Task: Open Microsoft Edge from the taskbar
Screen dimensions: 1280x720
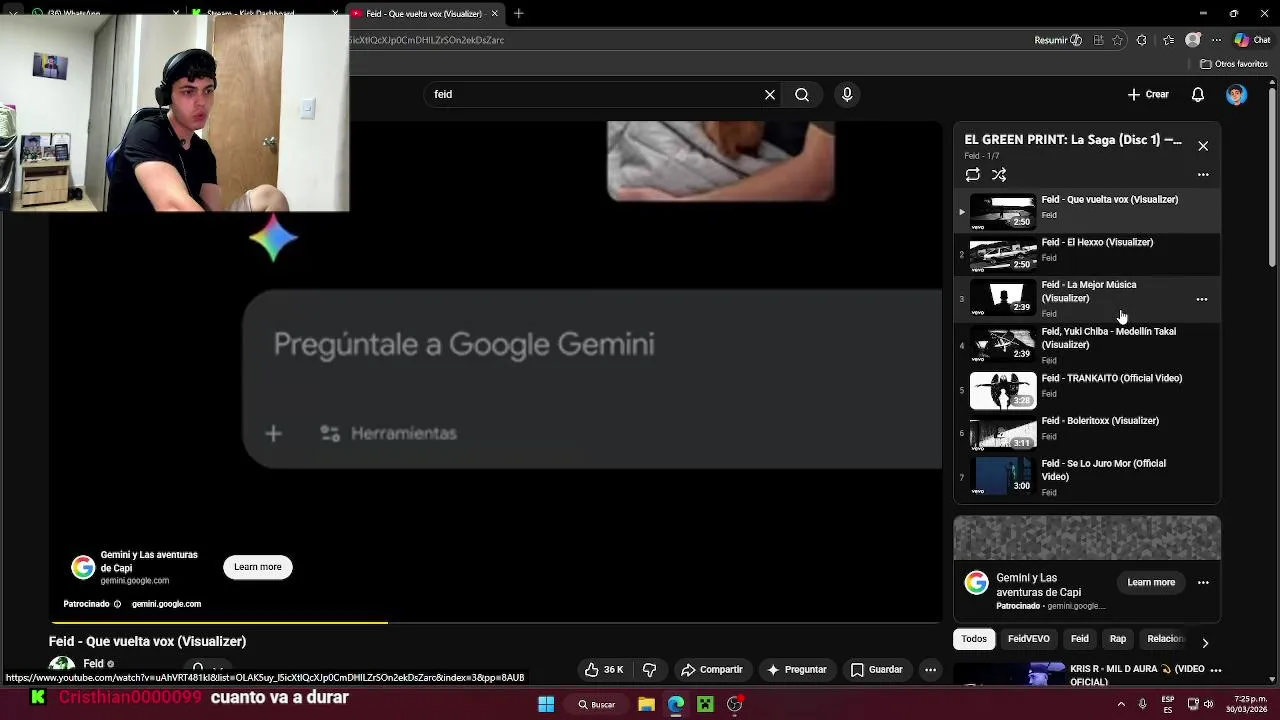Action: coord(676,704)
